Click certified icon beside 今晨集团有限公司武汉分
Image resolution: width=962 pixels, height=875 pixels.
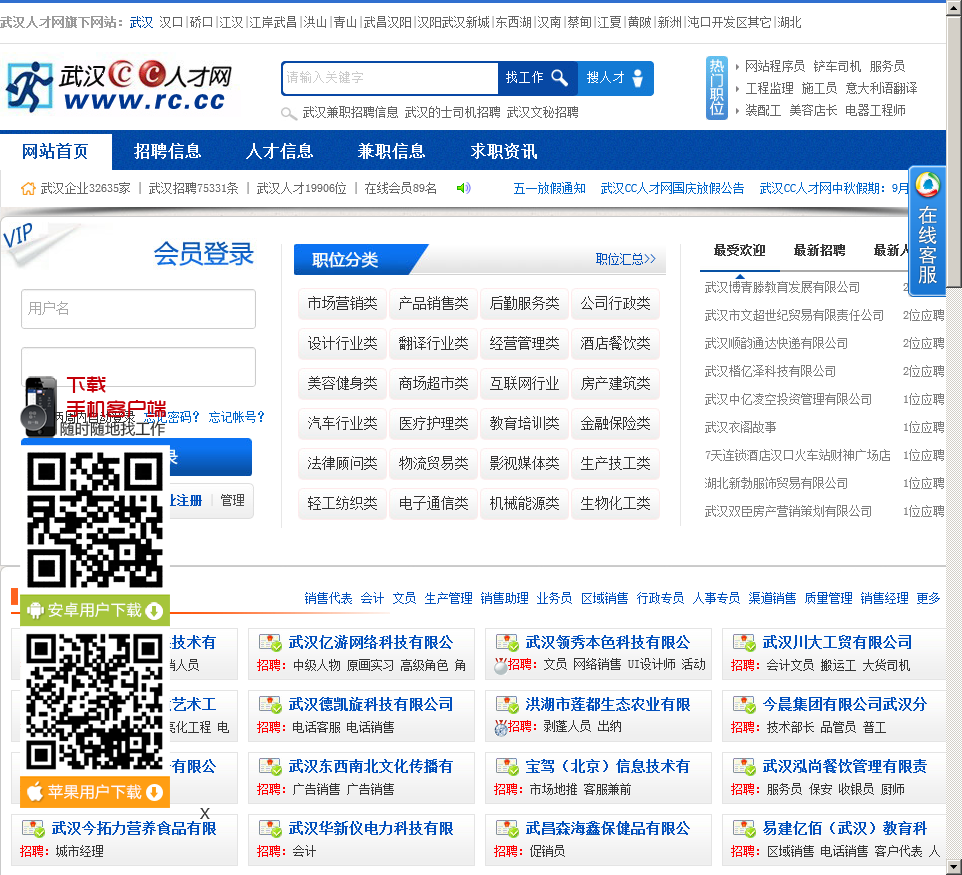pyautogui.click(x=744, y=705)
